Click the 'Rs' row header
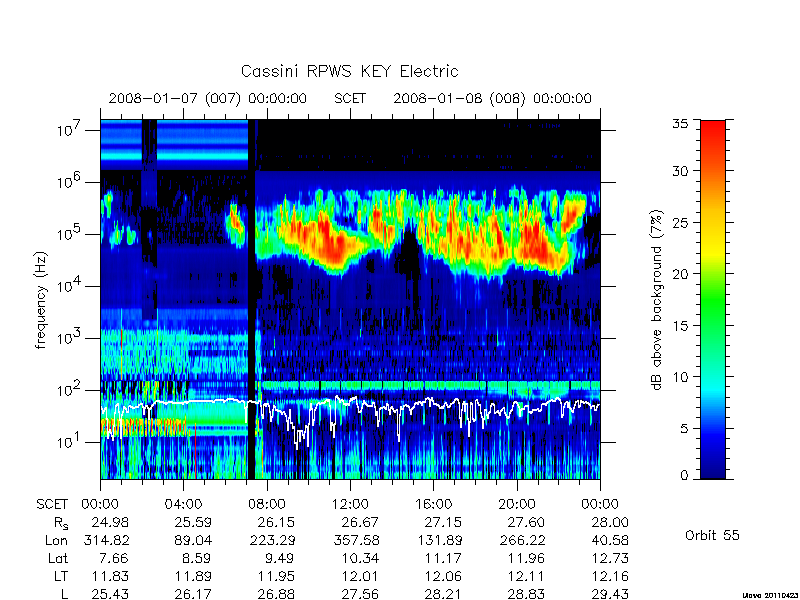 click(x=61, y=523)
